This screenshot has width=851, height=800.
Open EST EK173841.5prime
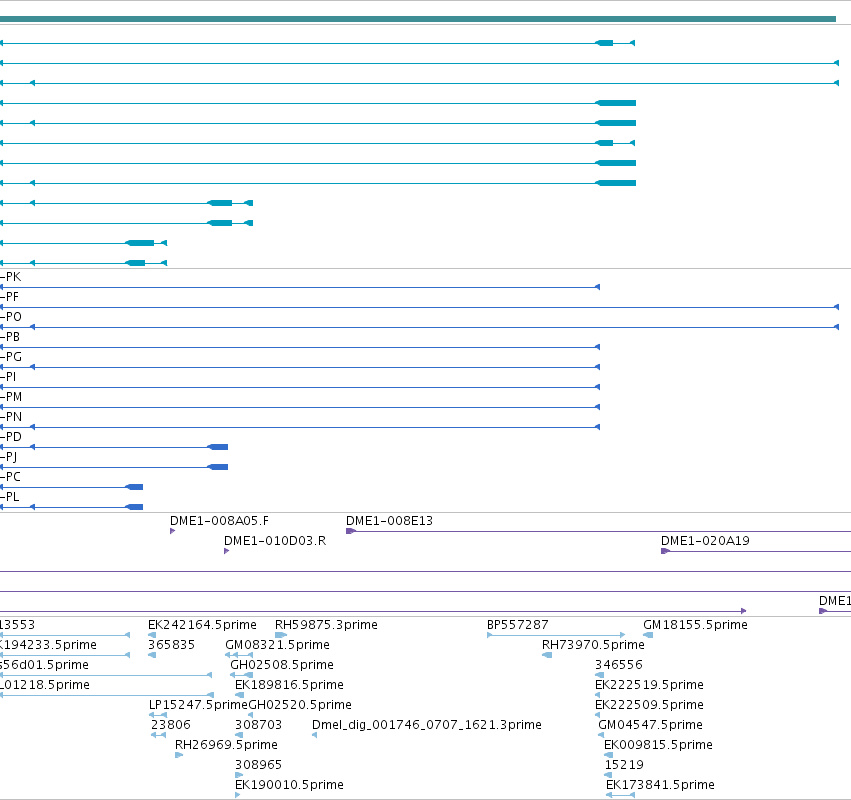[x=660, y=785]
